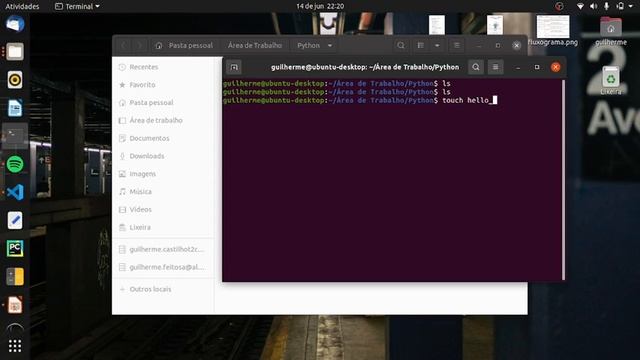
Task: Open LibreOffice Writer from the dock
Action: (15, 108)
